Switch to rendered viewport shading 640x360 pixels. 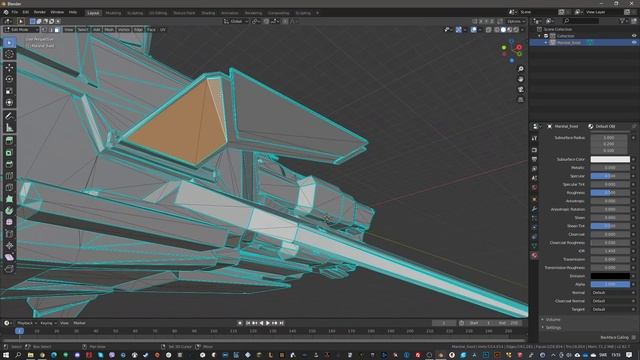[516, 30]
